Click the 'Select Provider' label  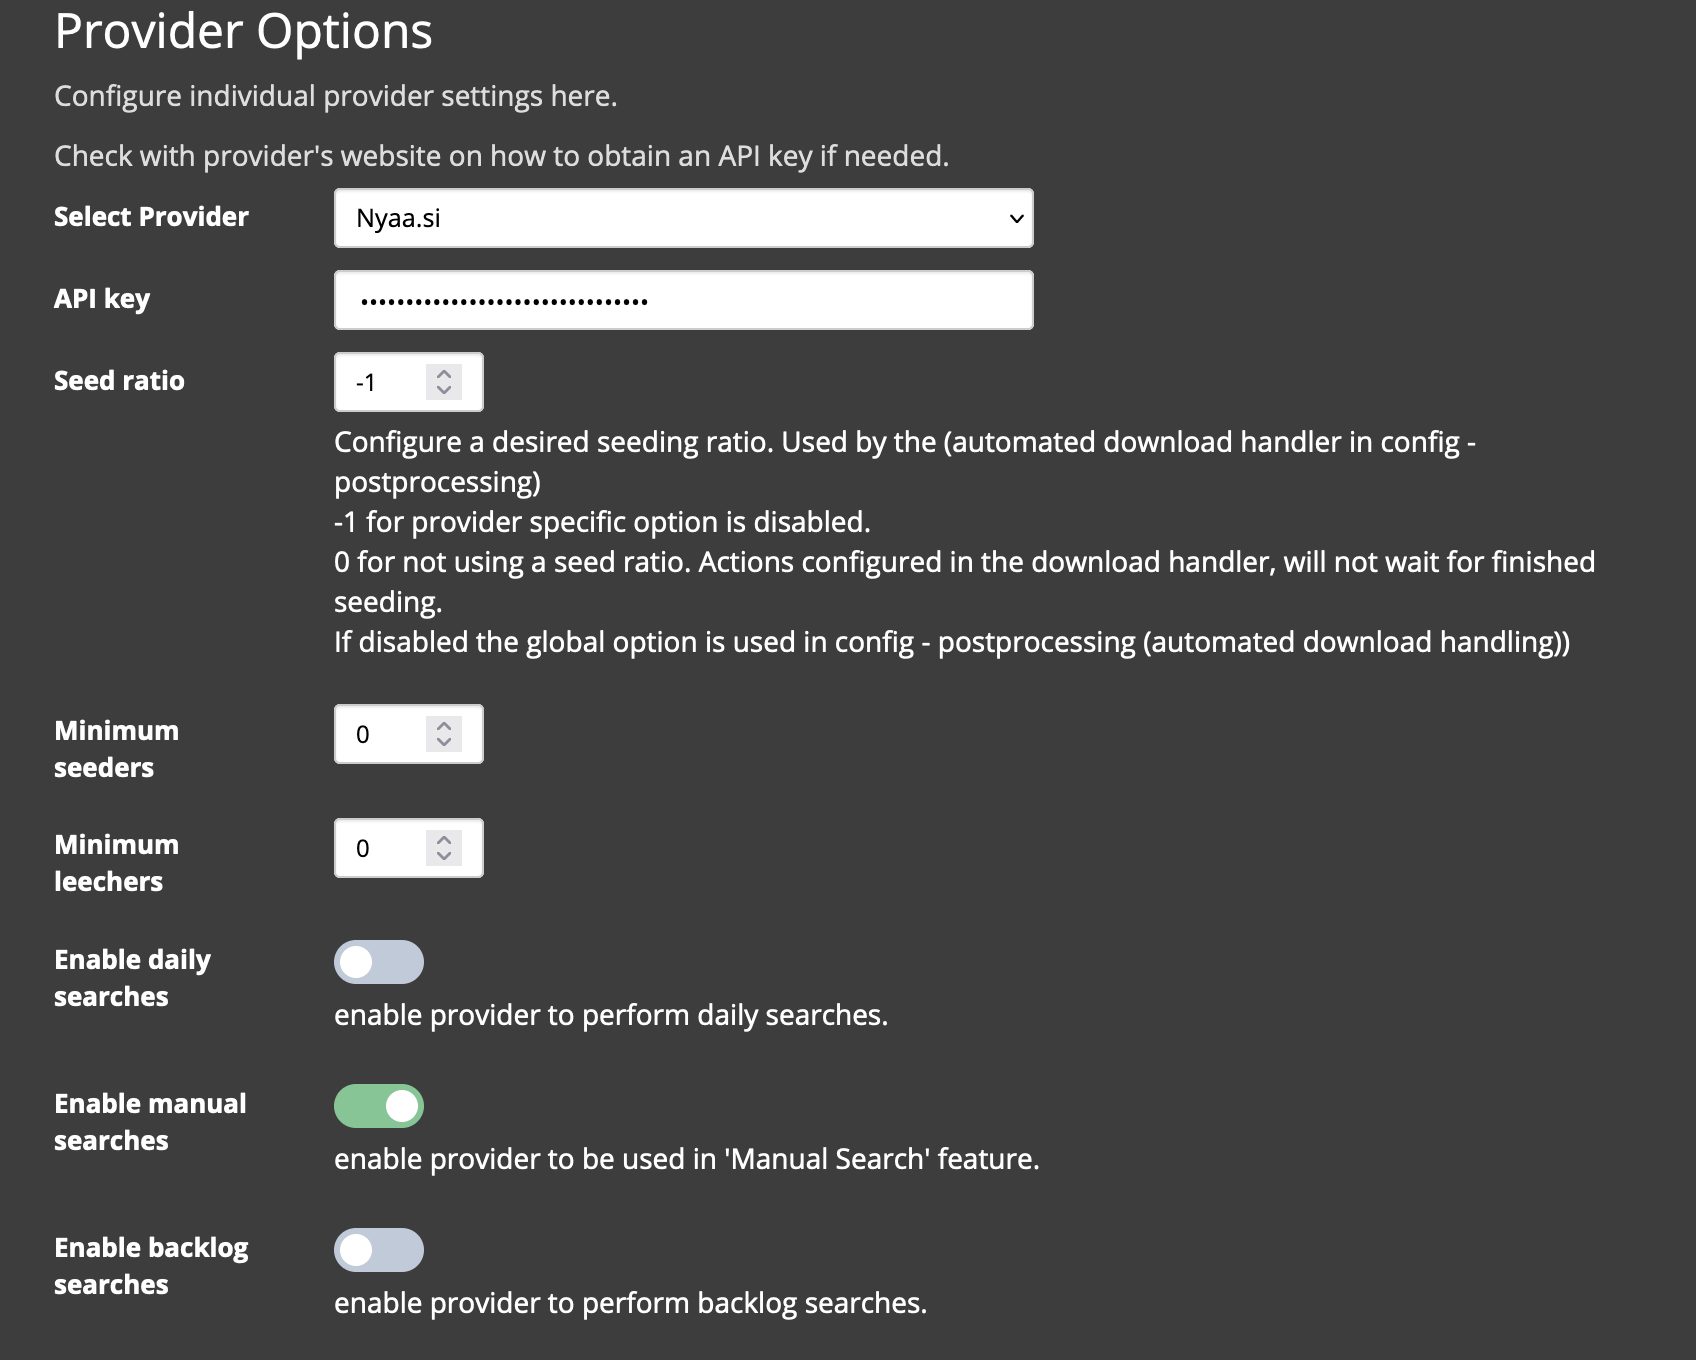tap(151, 217)
